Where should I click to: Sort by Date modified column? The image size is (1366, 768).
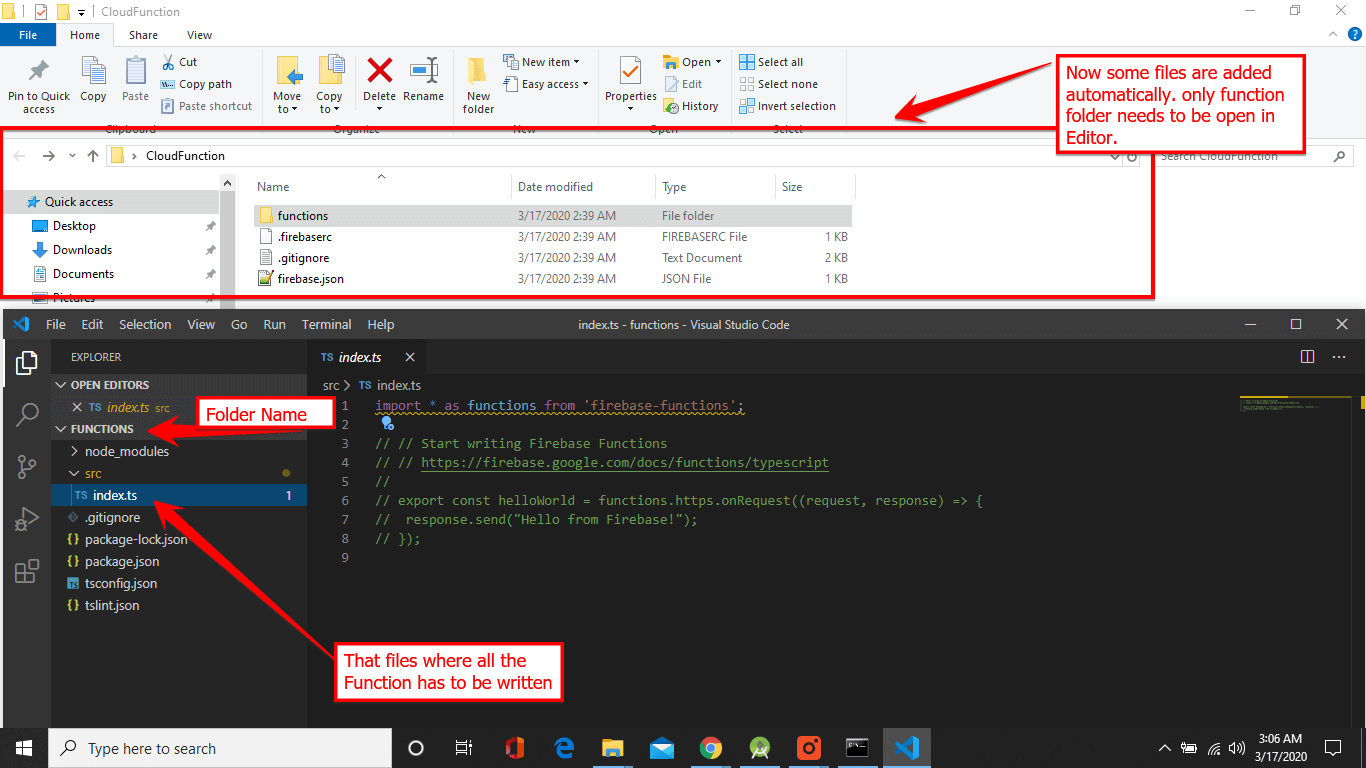(x=555, y=187)
